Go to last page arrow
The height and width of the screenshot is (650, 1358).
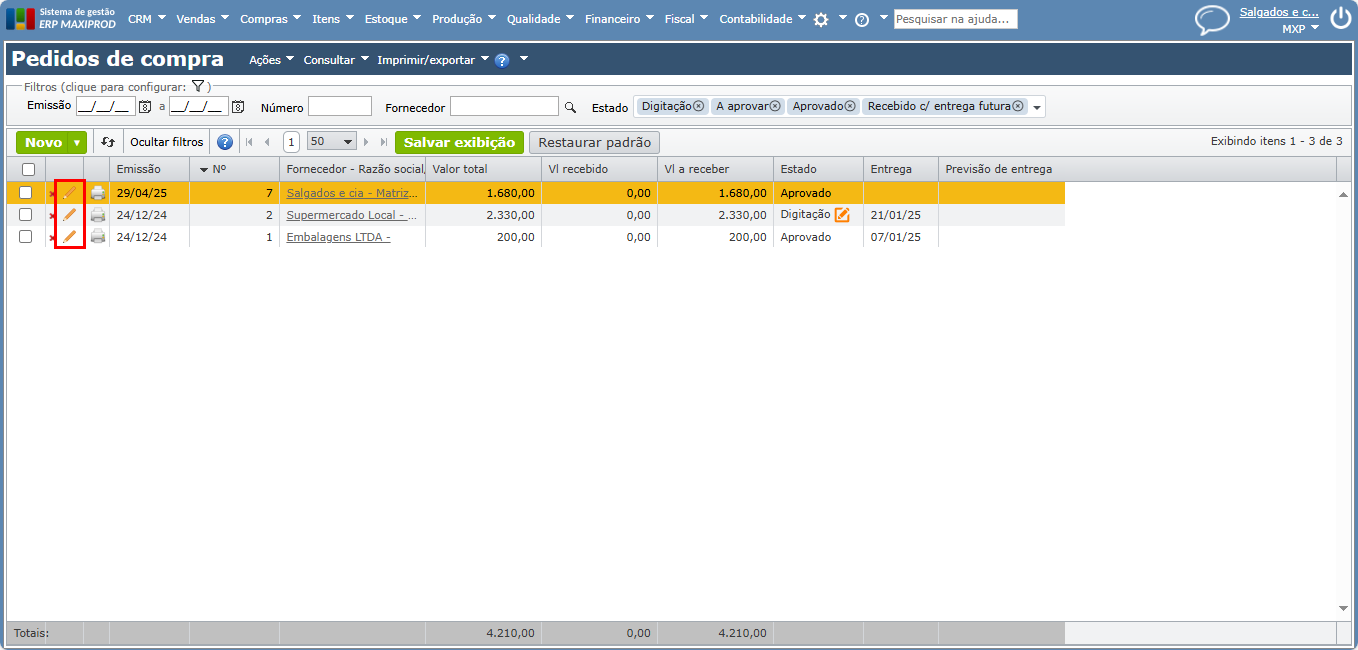(x=384, y=142)
